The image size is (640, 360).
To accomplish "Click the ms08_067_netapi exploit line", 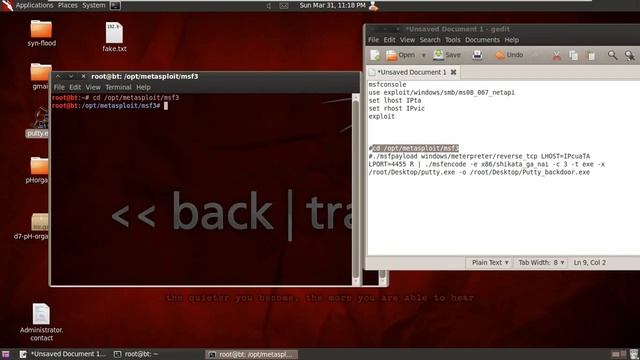I will click(x=442, y=92).
